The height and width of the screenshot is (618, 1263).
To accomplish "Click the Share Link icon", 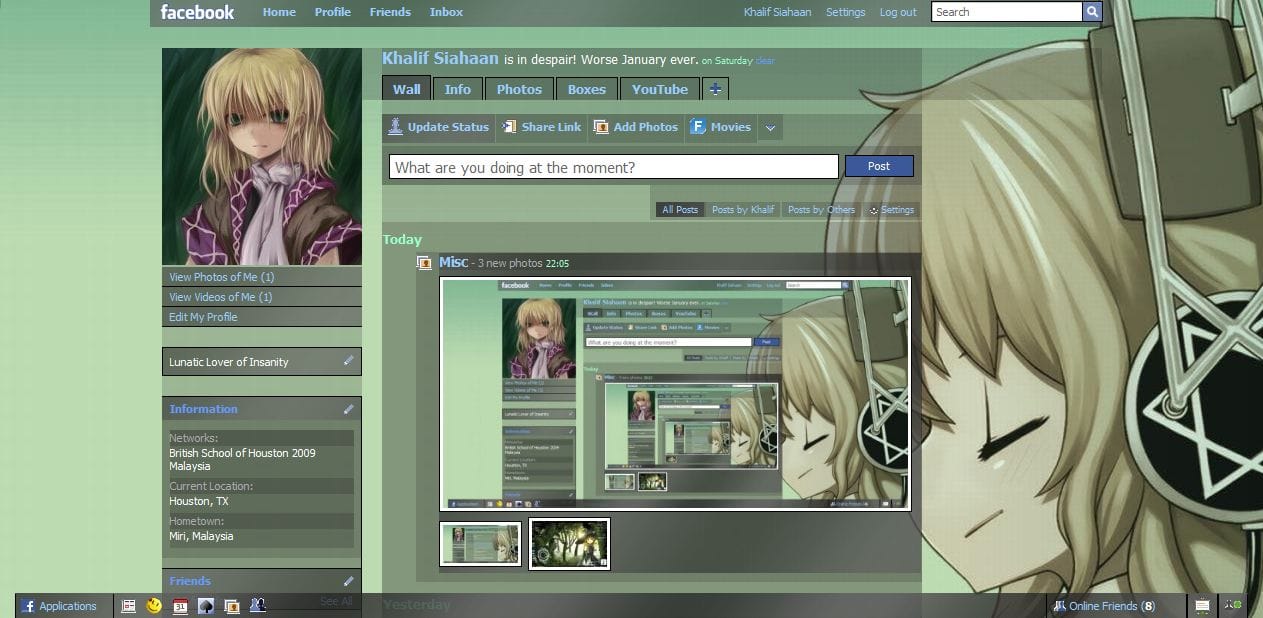I will point(510,127).
